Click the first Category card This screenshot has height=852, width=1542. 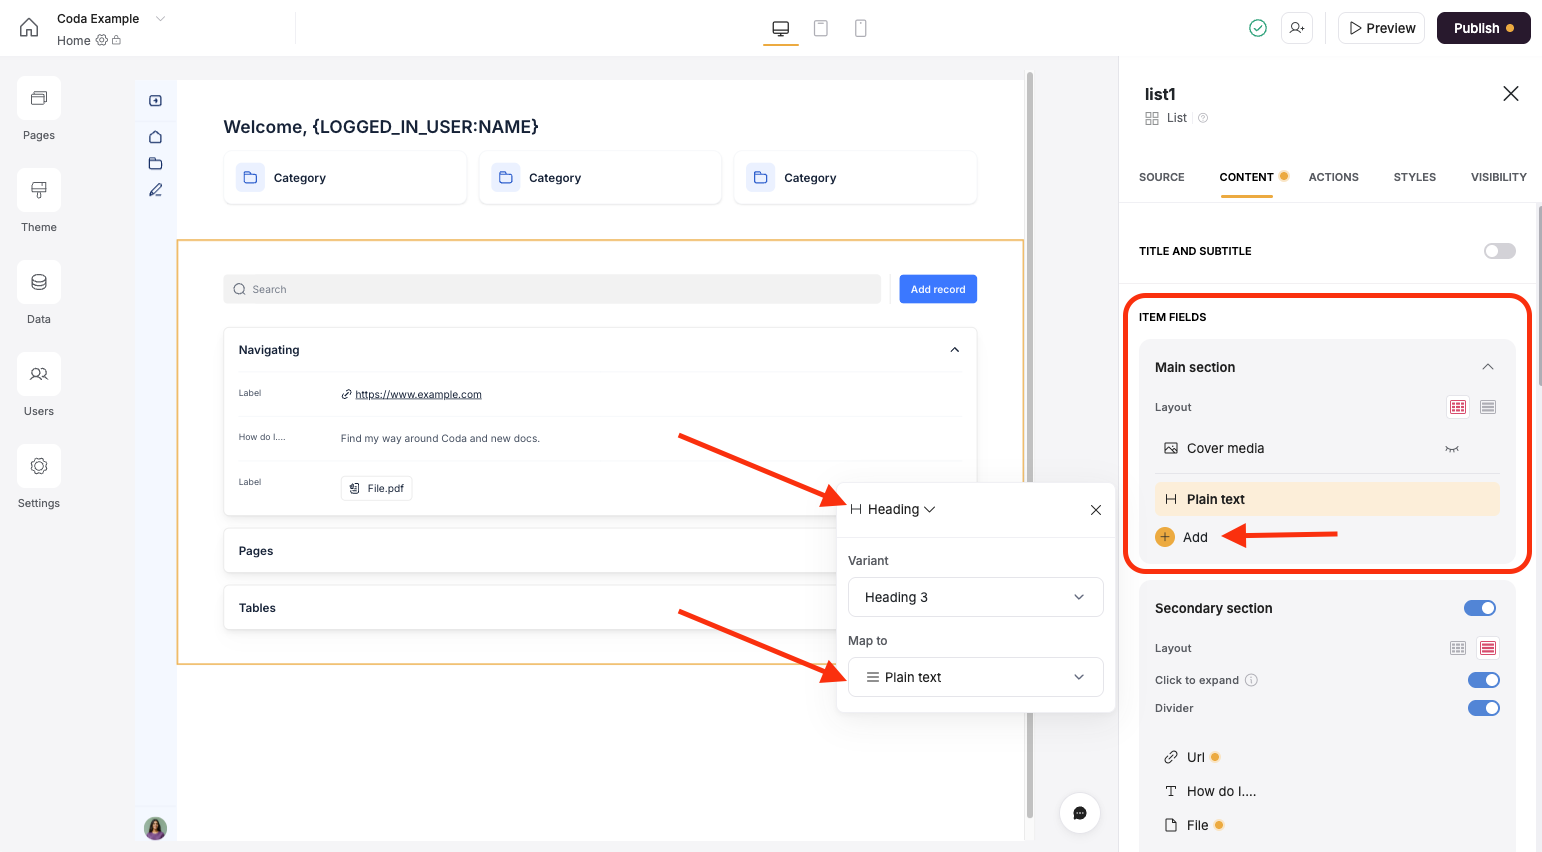345,177
